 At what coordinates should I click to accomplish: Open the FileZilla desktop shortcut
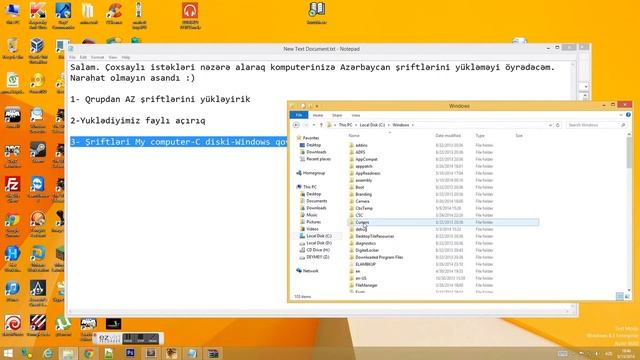12,189
